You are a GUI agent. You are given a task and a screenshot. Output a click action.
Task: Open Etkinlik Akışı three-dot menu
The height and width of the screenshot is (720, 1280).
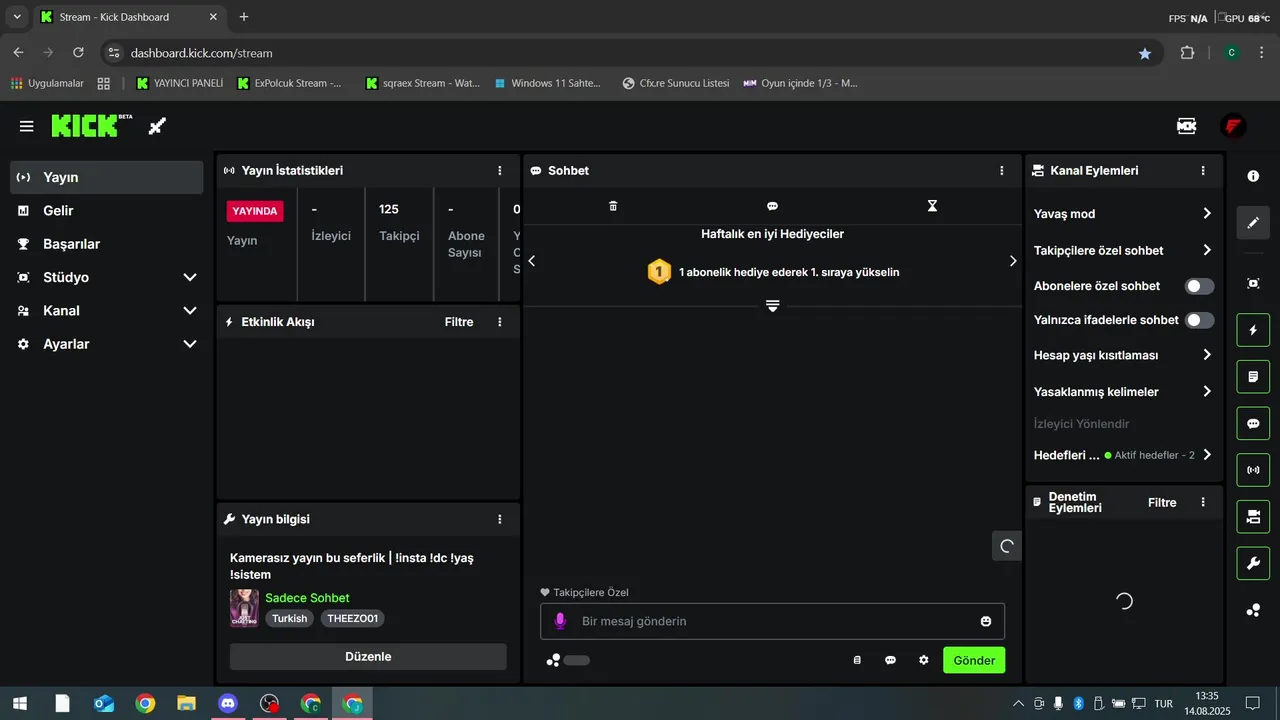point(500,322)
